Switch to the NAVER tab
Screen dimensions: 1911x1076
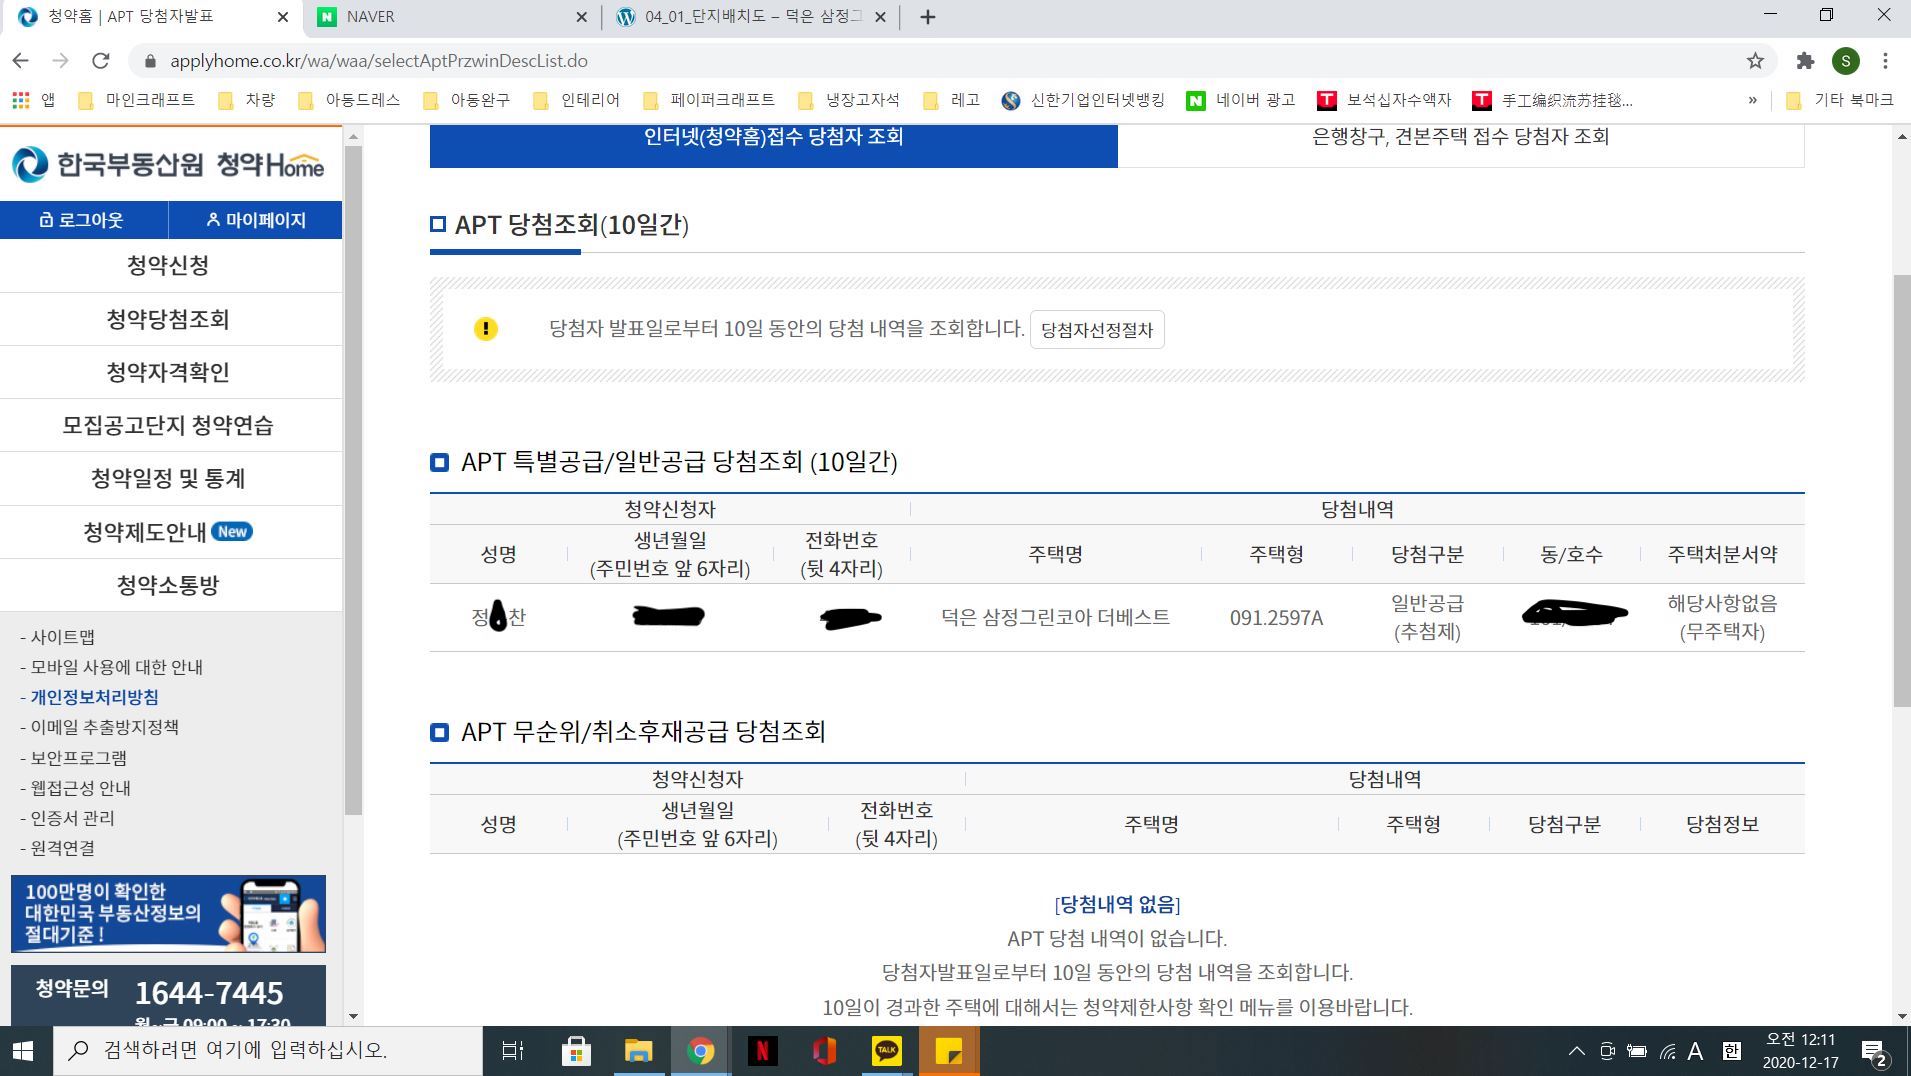450,17
